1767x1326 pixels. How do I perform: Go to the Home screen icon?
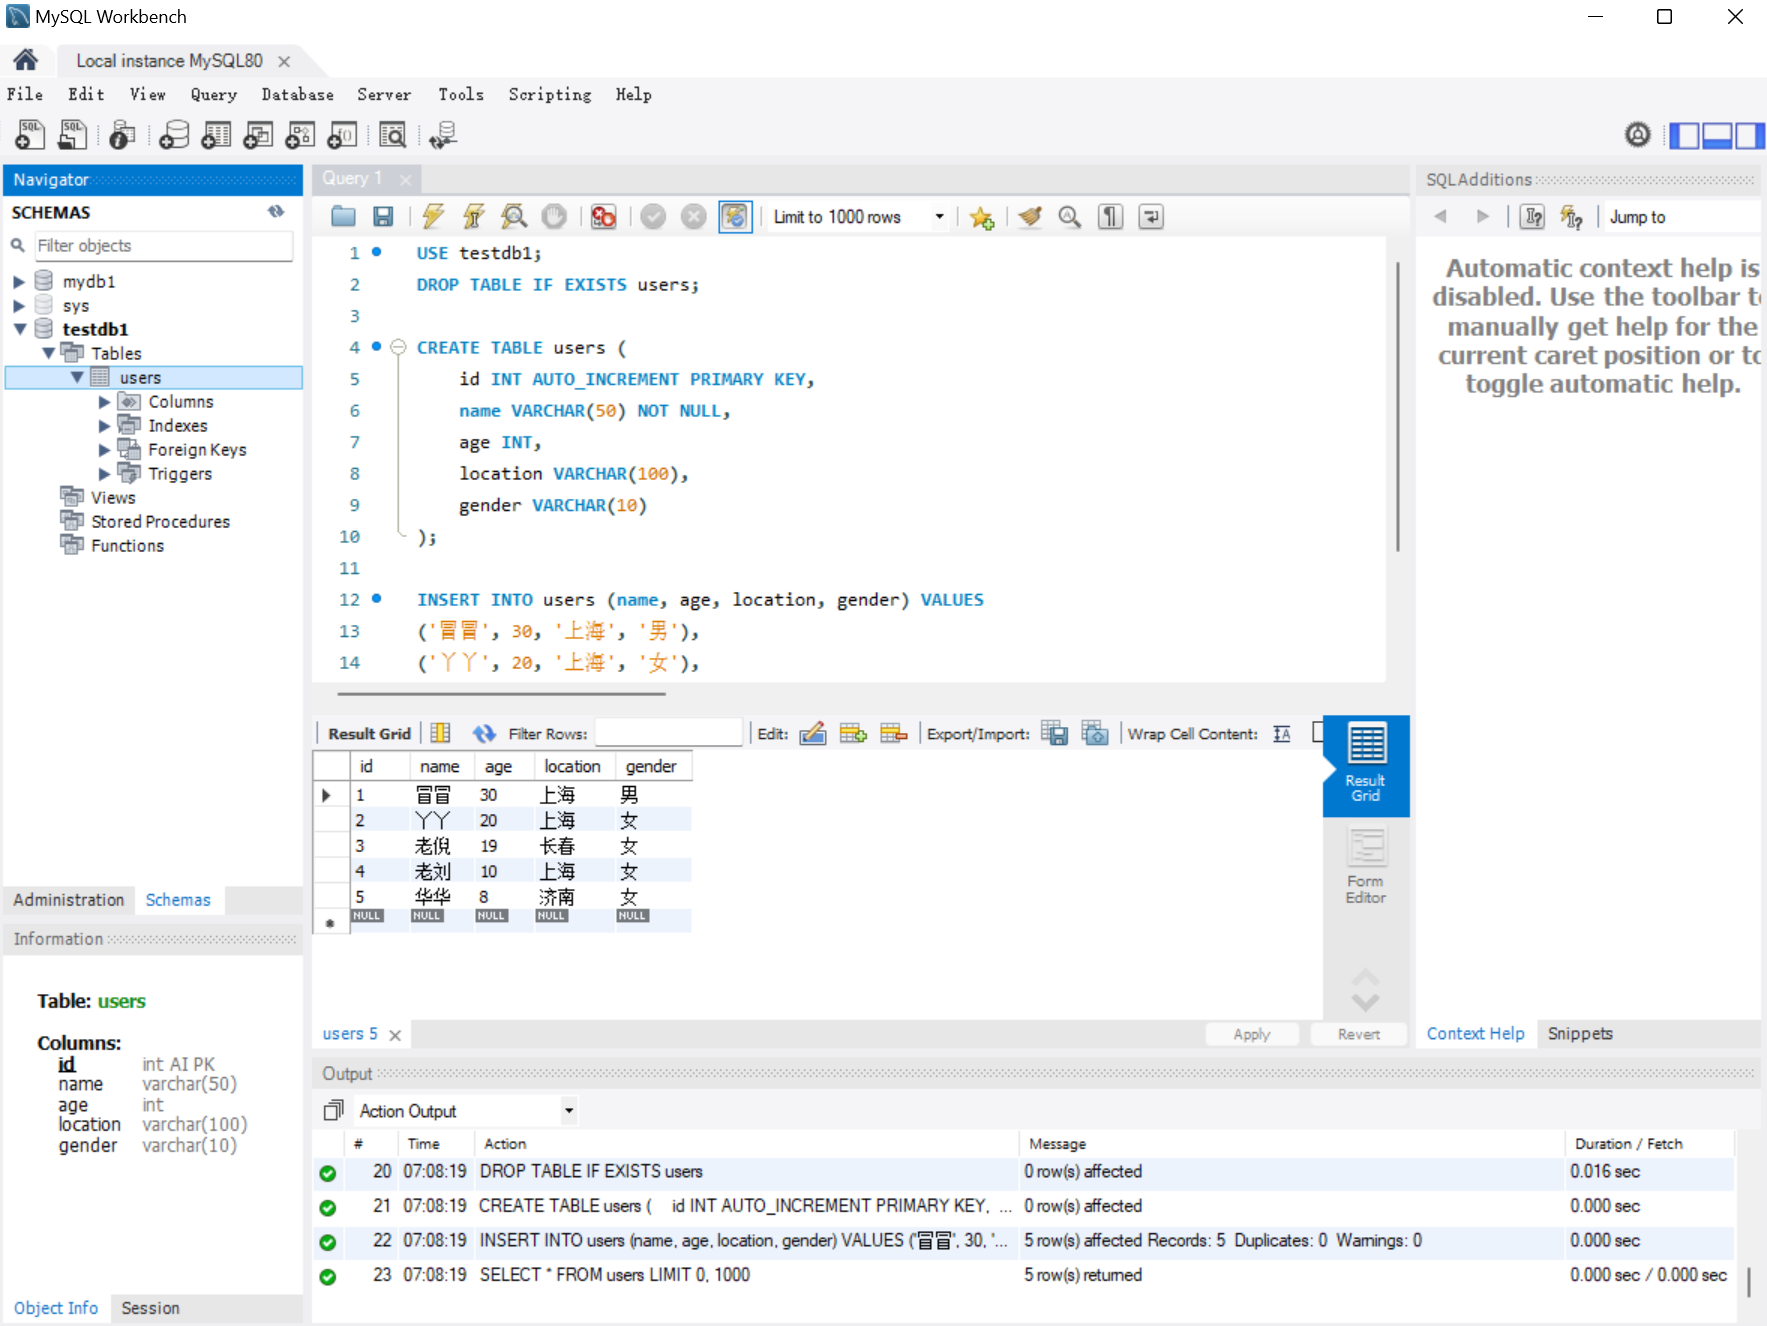[26, 60]
